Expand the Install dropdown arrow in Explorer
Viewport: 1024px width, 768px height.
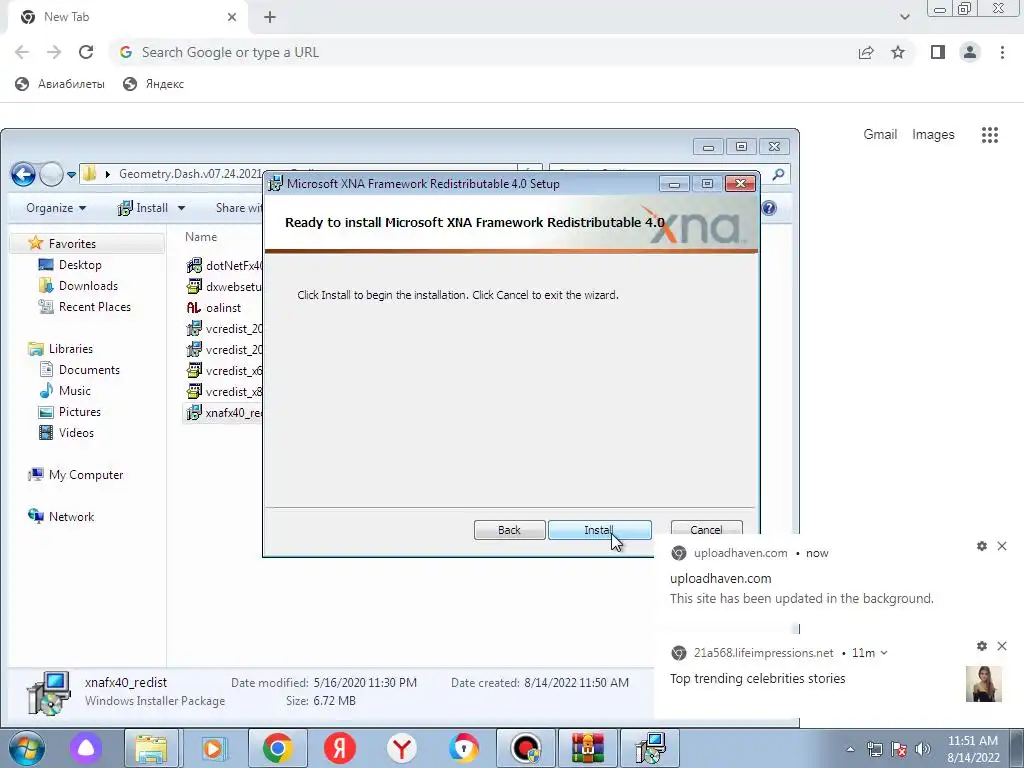click(182, 208)
